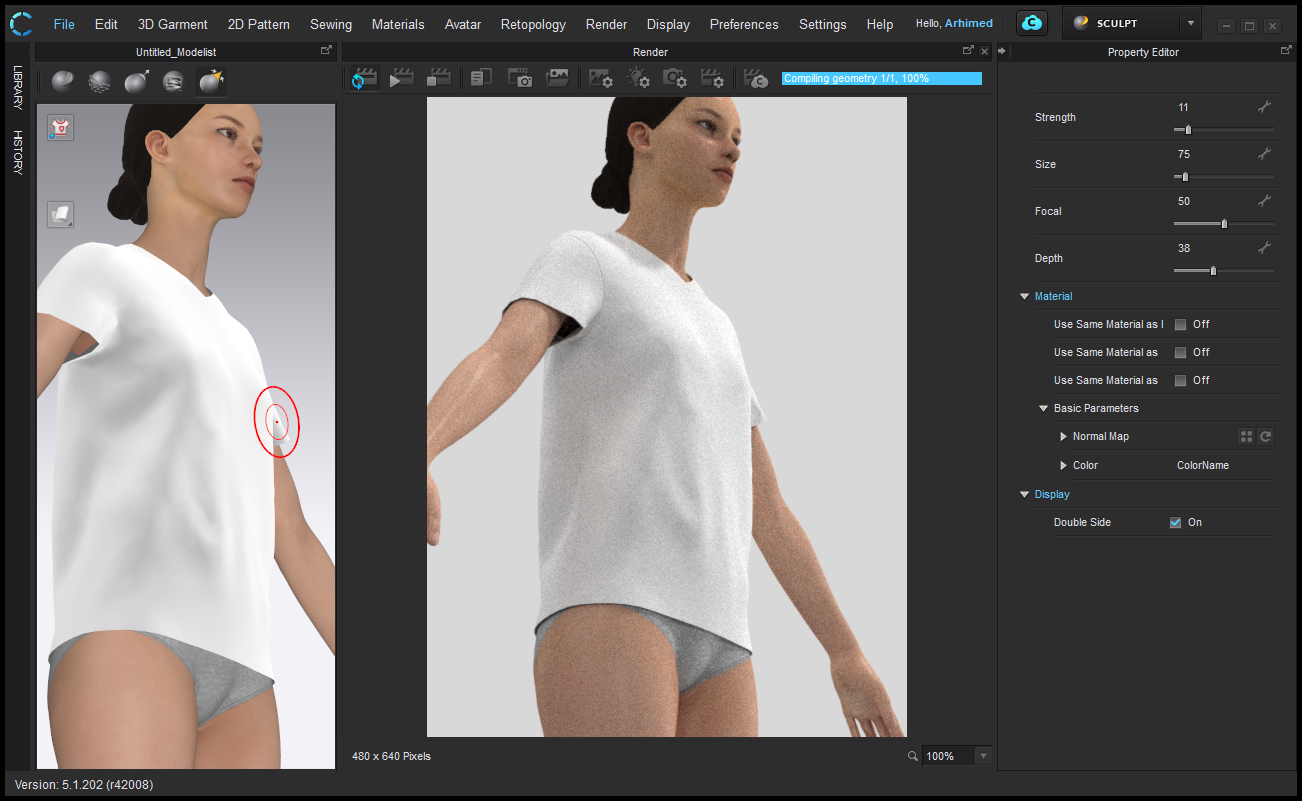Viewport: 1302px width, 801px height.
Task: Open the 3D Garment menu
Action: [172, 24]
